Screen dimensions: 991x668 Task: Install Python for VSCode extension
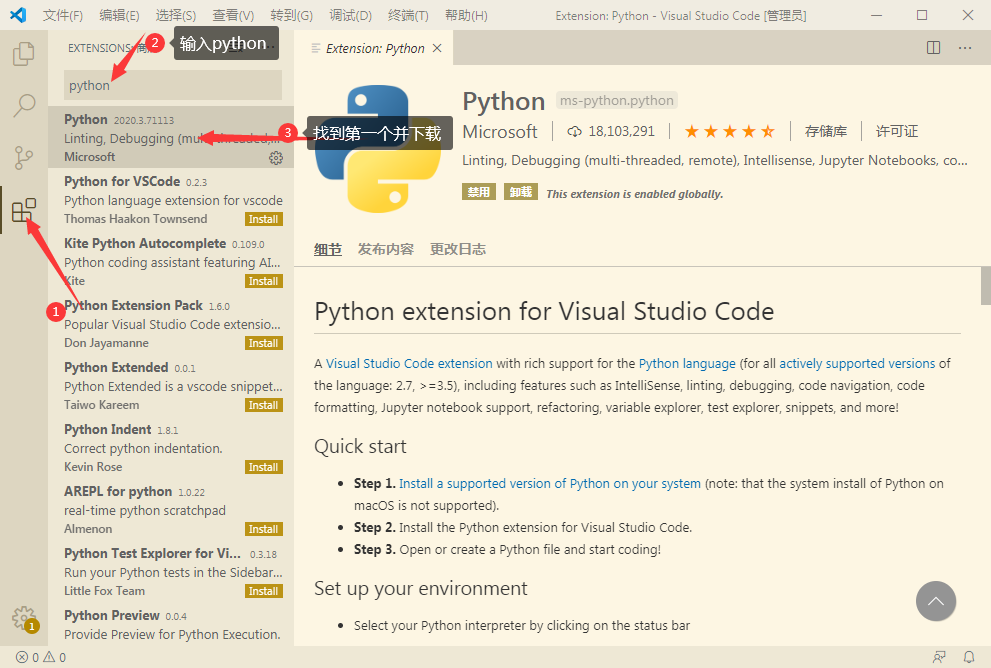tap(264, 219)
